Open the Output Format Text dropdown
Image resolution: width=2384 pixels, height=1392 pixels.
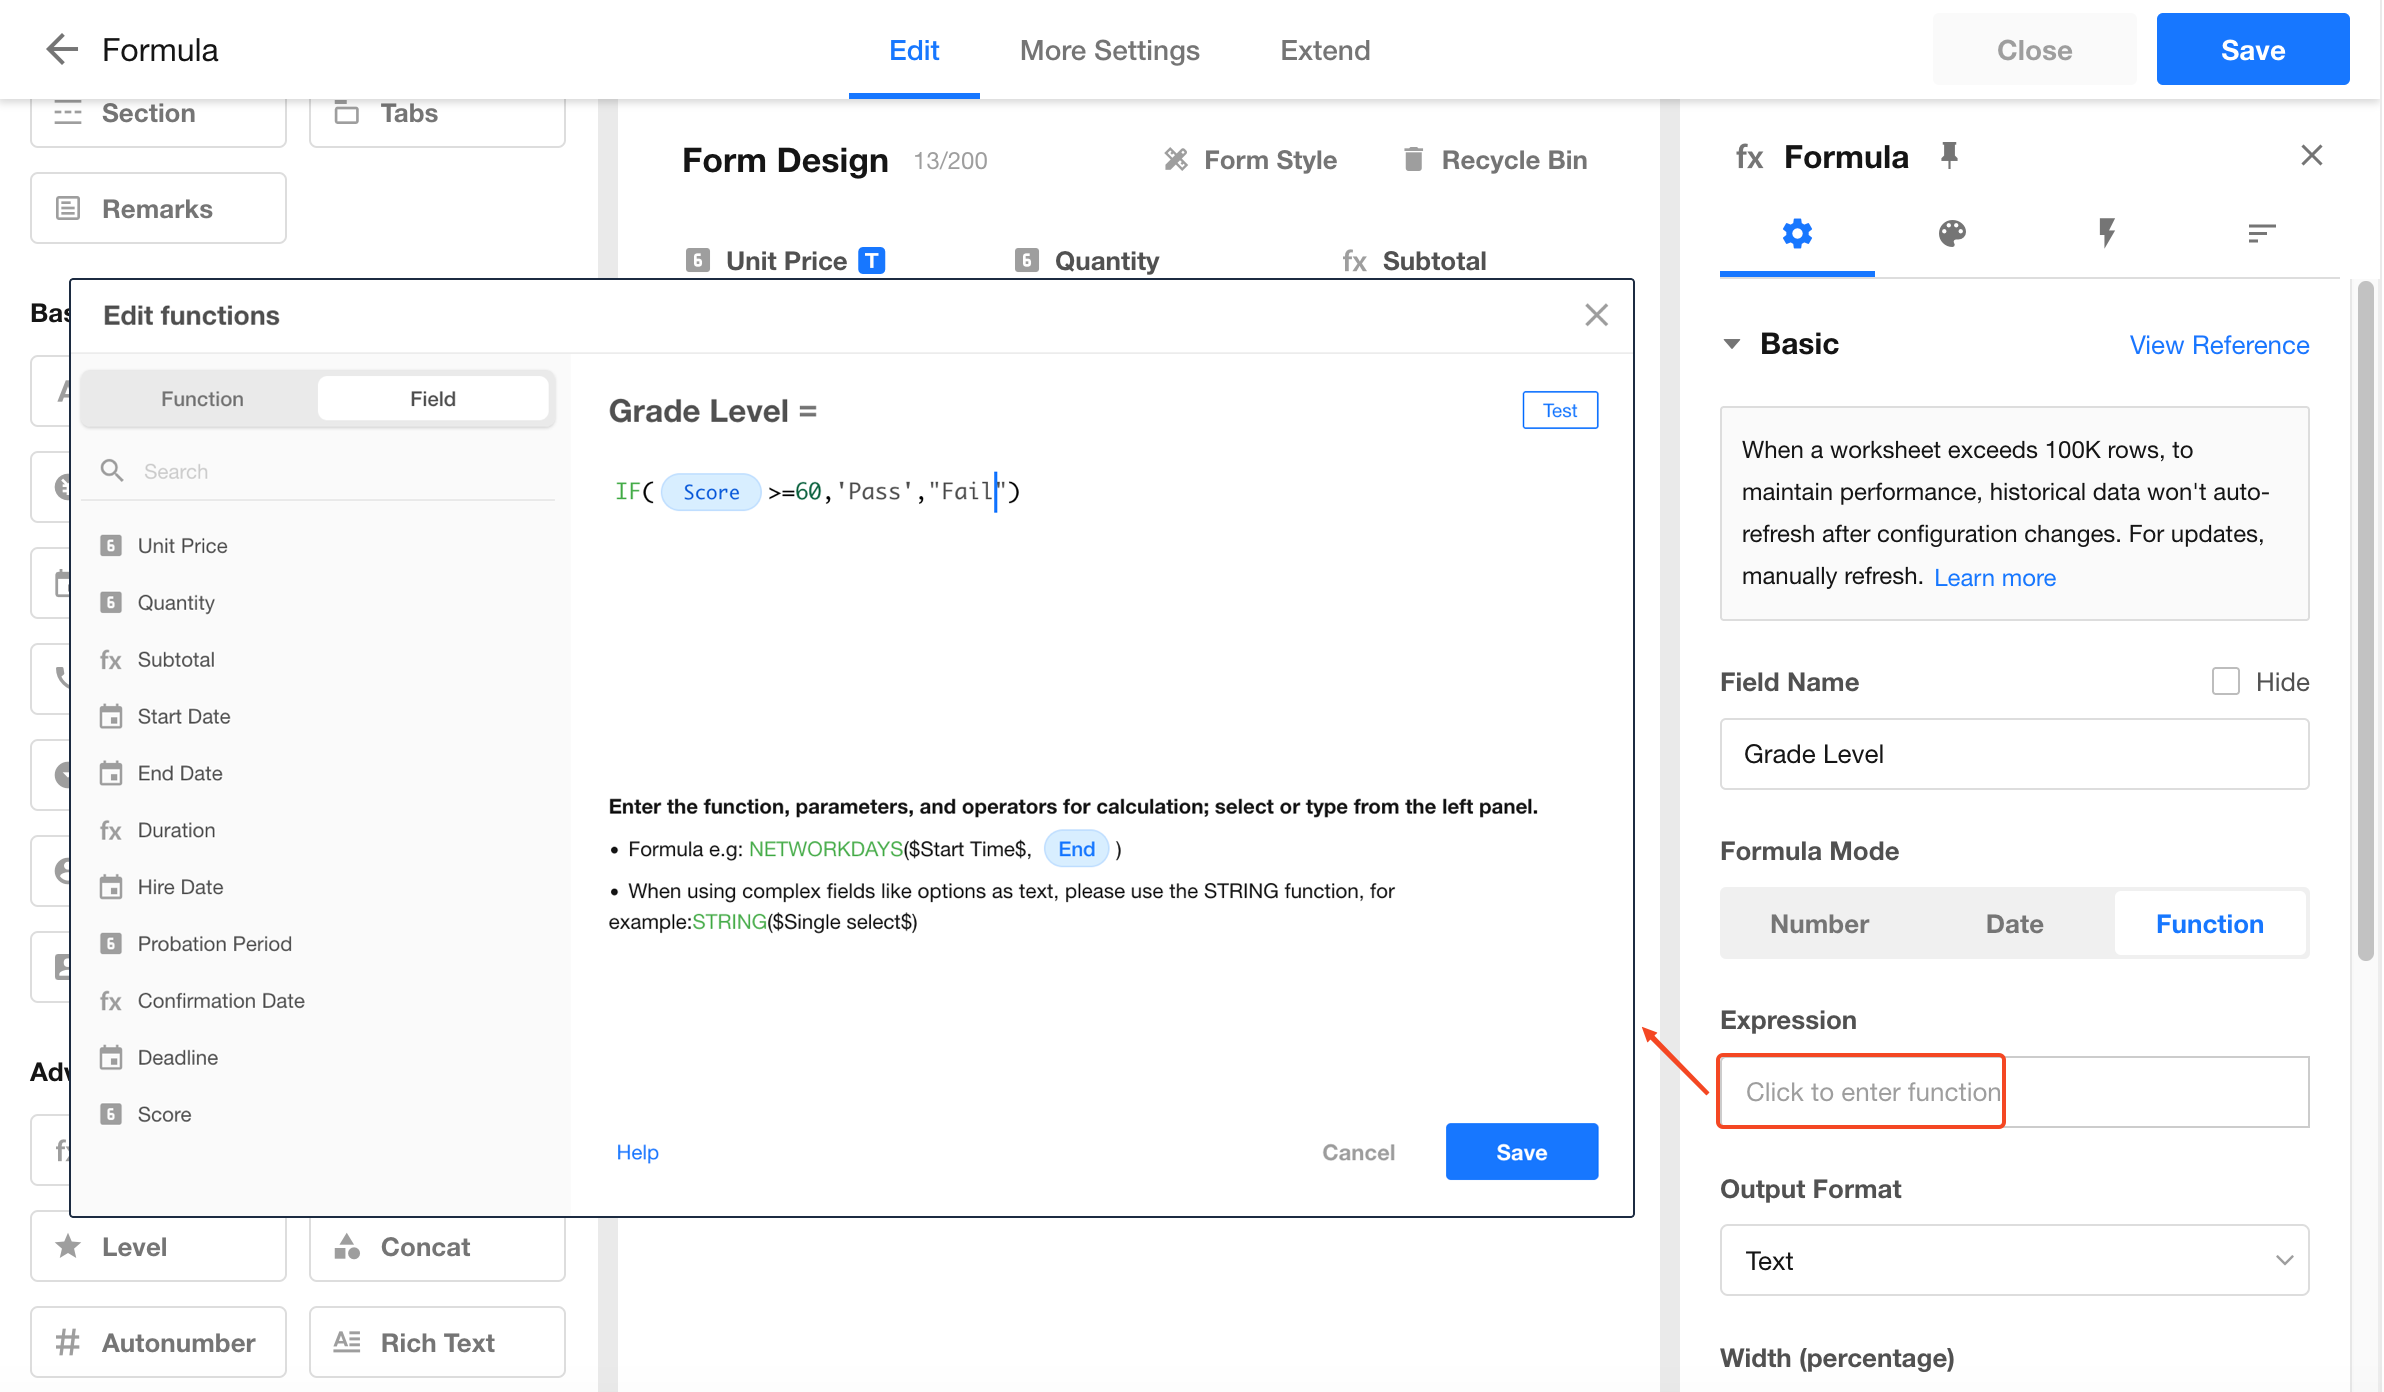coord(2014,1261)
